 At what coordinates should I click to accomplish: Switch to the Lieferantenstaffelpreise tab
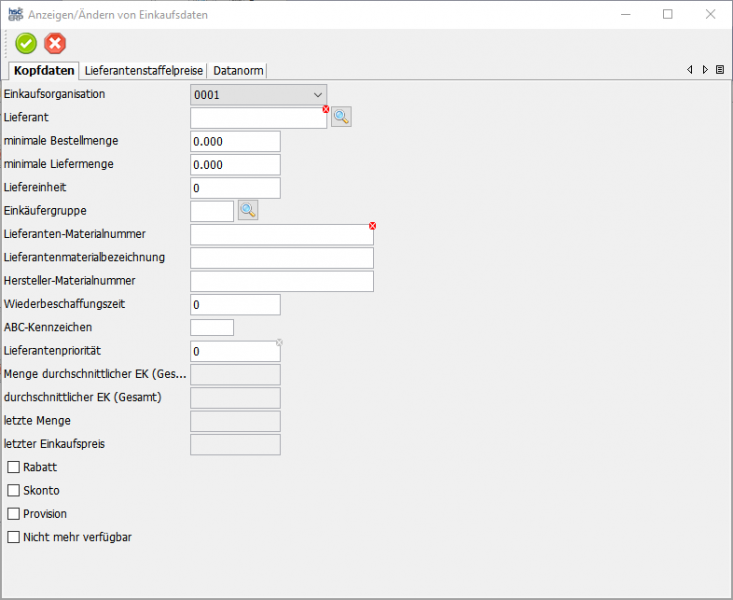tap(144, 70)
